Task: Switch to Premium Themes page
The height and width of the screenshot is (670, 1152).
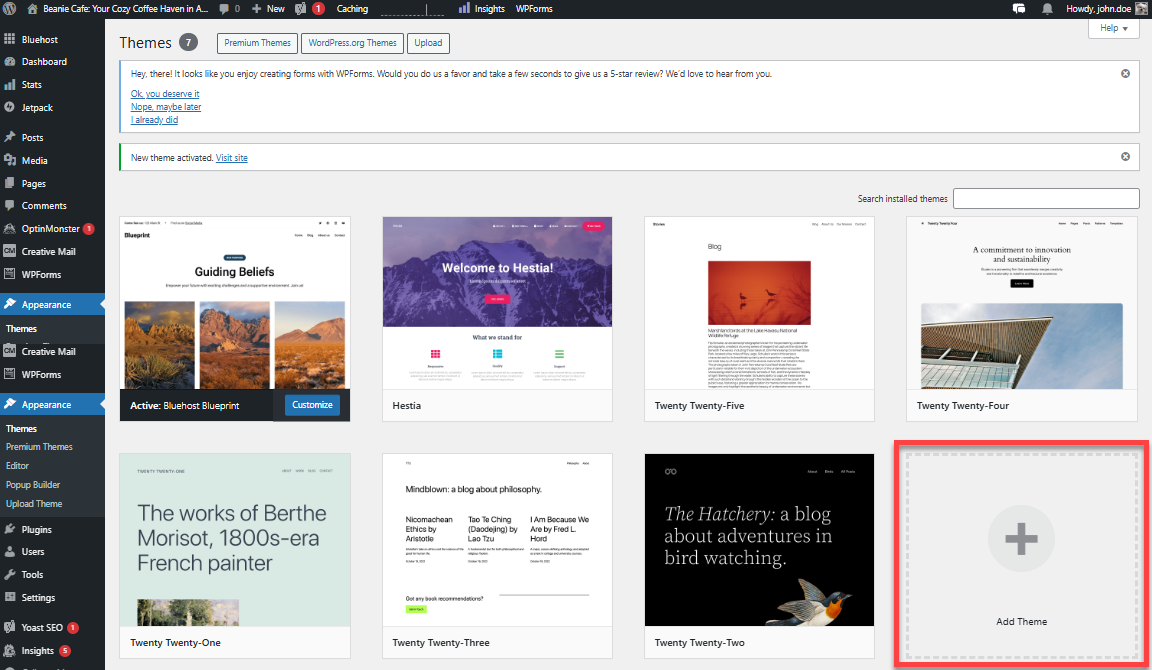Action: [x=257, y=43]
